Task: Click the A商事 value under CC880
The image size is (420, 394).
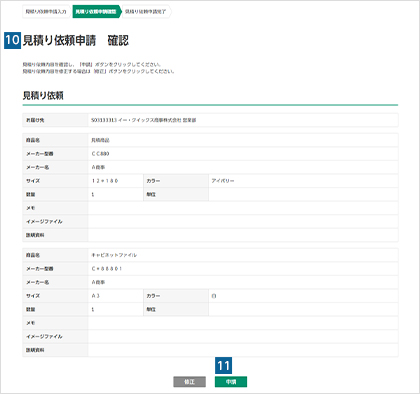Action: point(98,167)
